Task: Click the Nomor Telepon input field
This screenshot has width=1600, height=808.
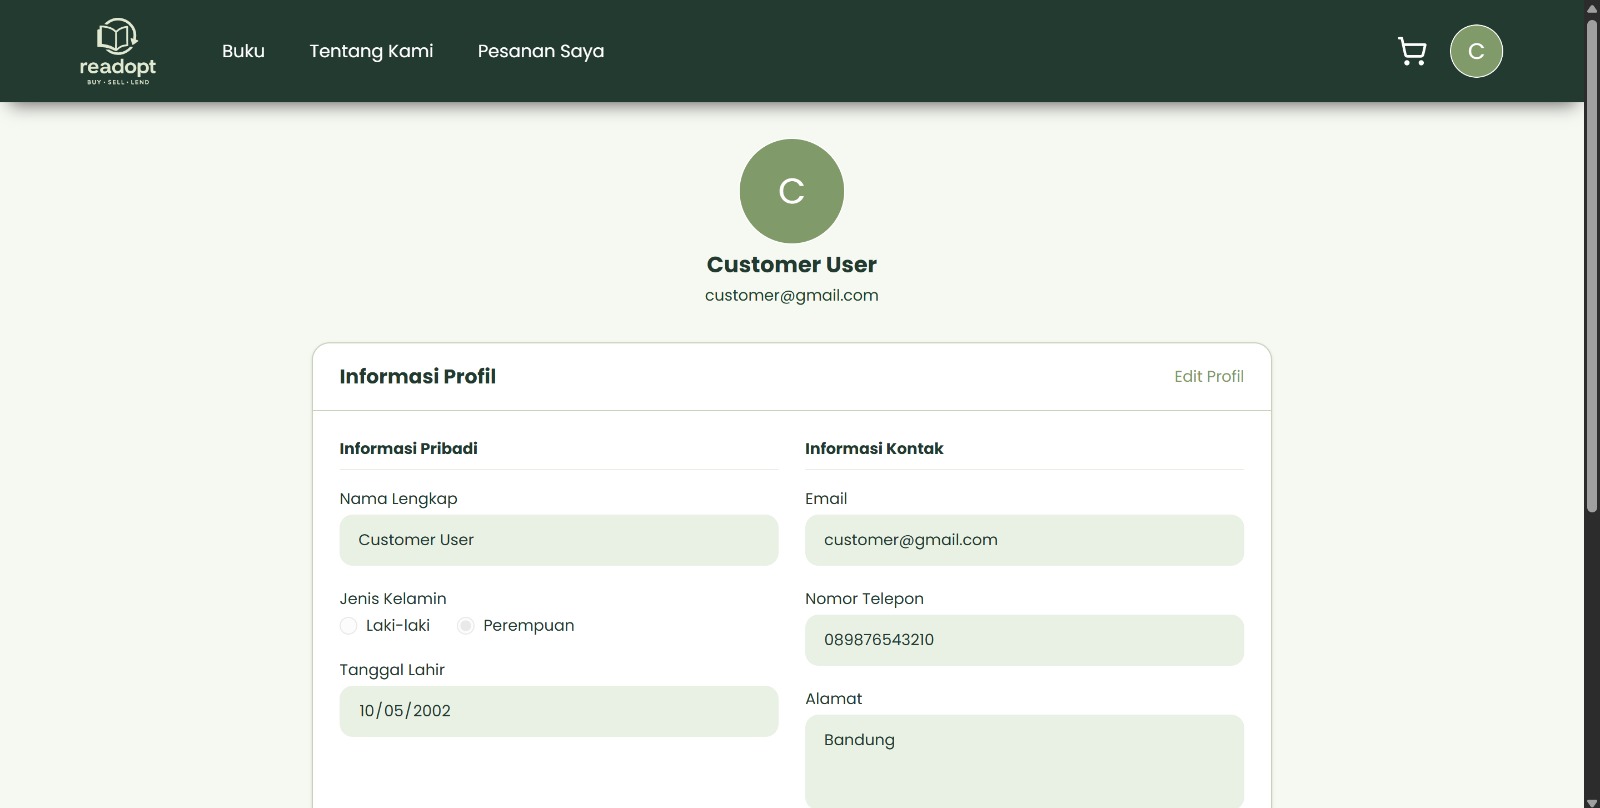Action: tap(1024, 640)
